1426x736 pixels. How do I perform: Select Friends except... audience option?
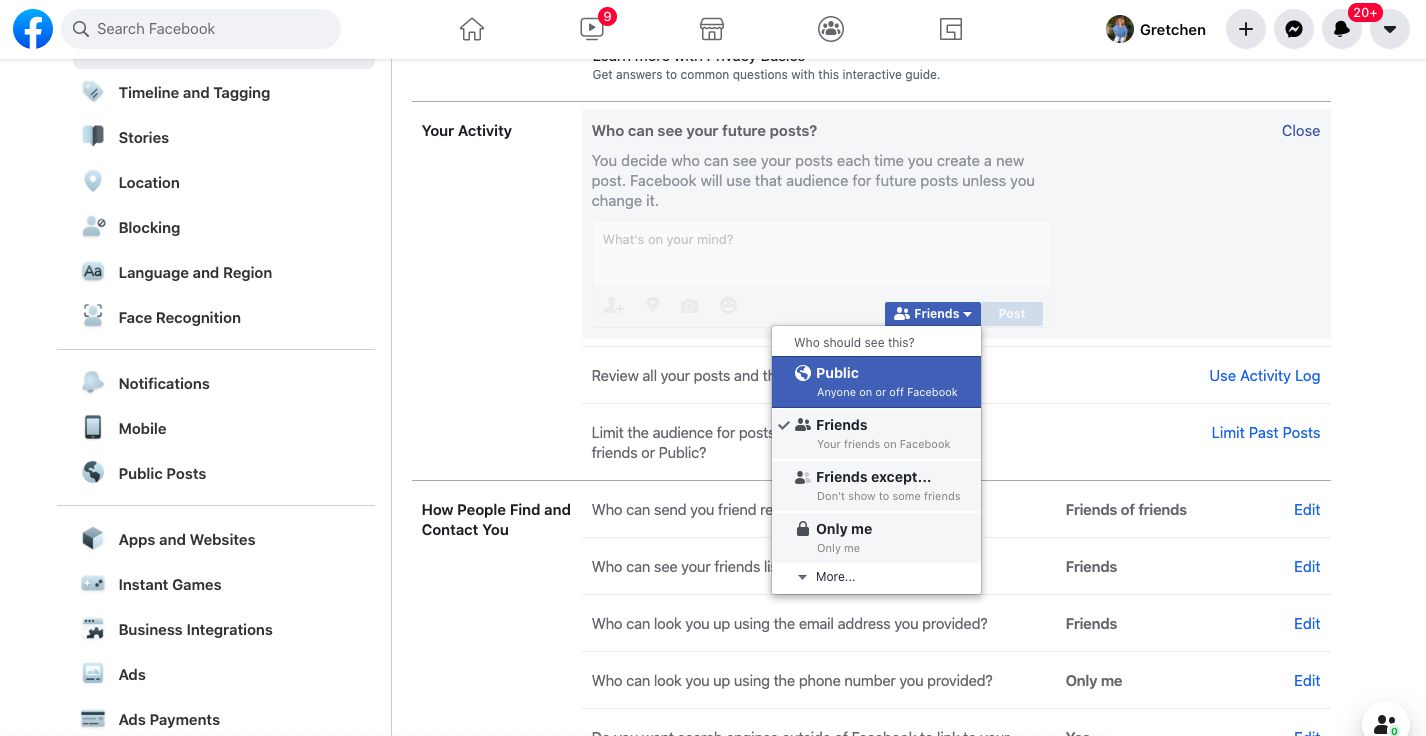pos(876,486)
